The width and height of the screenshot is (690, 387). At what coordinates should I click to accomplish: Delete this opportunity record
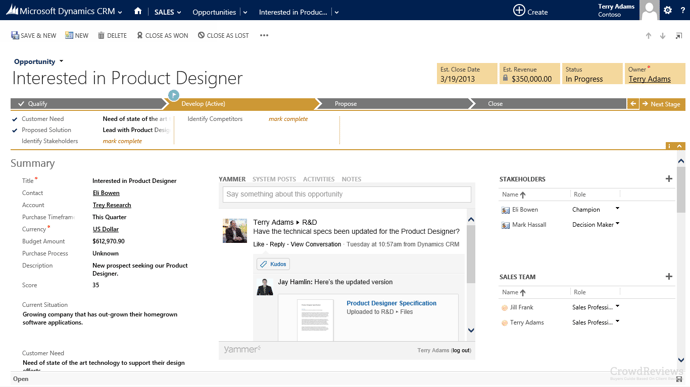112,35
